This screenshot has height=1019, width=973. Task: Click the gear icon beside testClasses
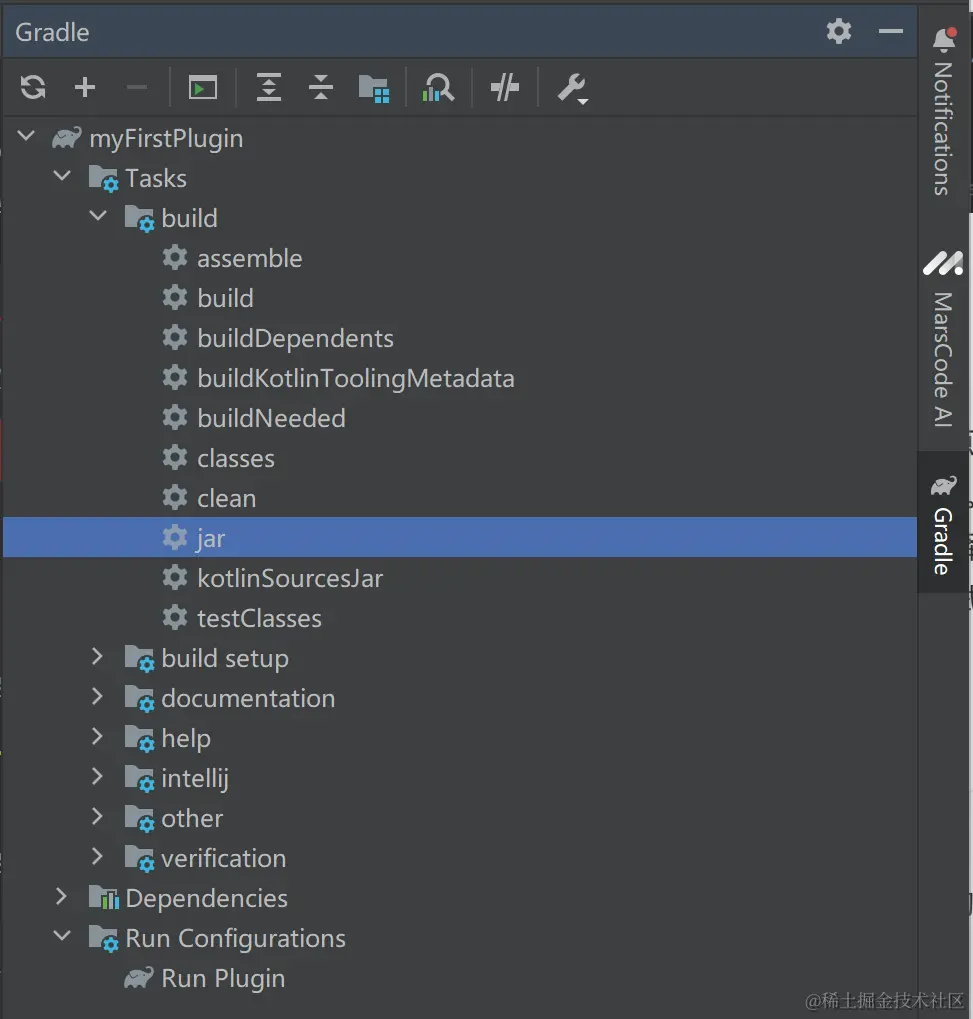(175, 617)
